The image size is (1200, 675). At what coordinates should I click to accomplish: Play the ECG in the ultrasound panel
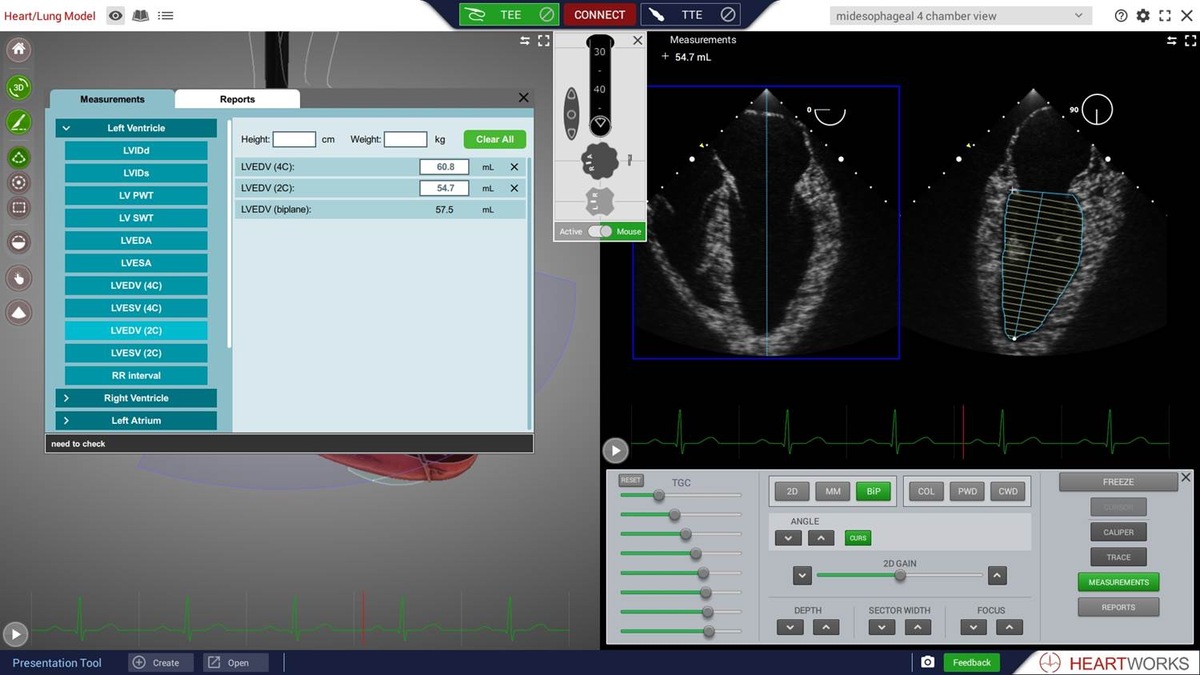pos(614,451)
